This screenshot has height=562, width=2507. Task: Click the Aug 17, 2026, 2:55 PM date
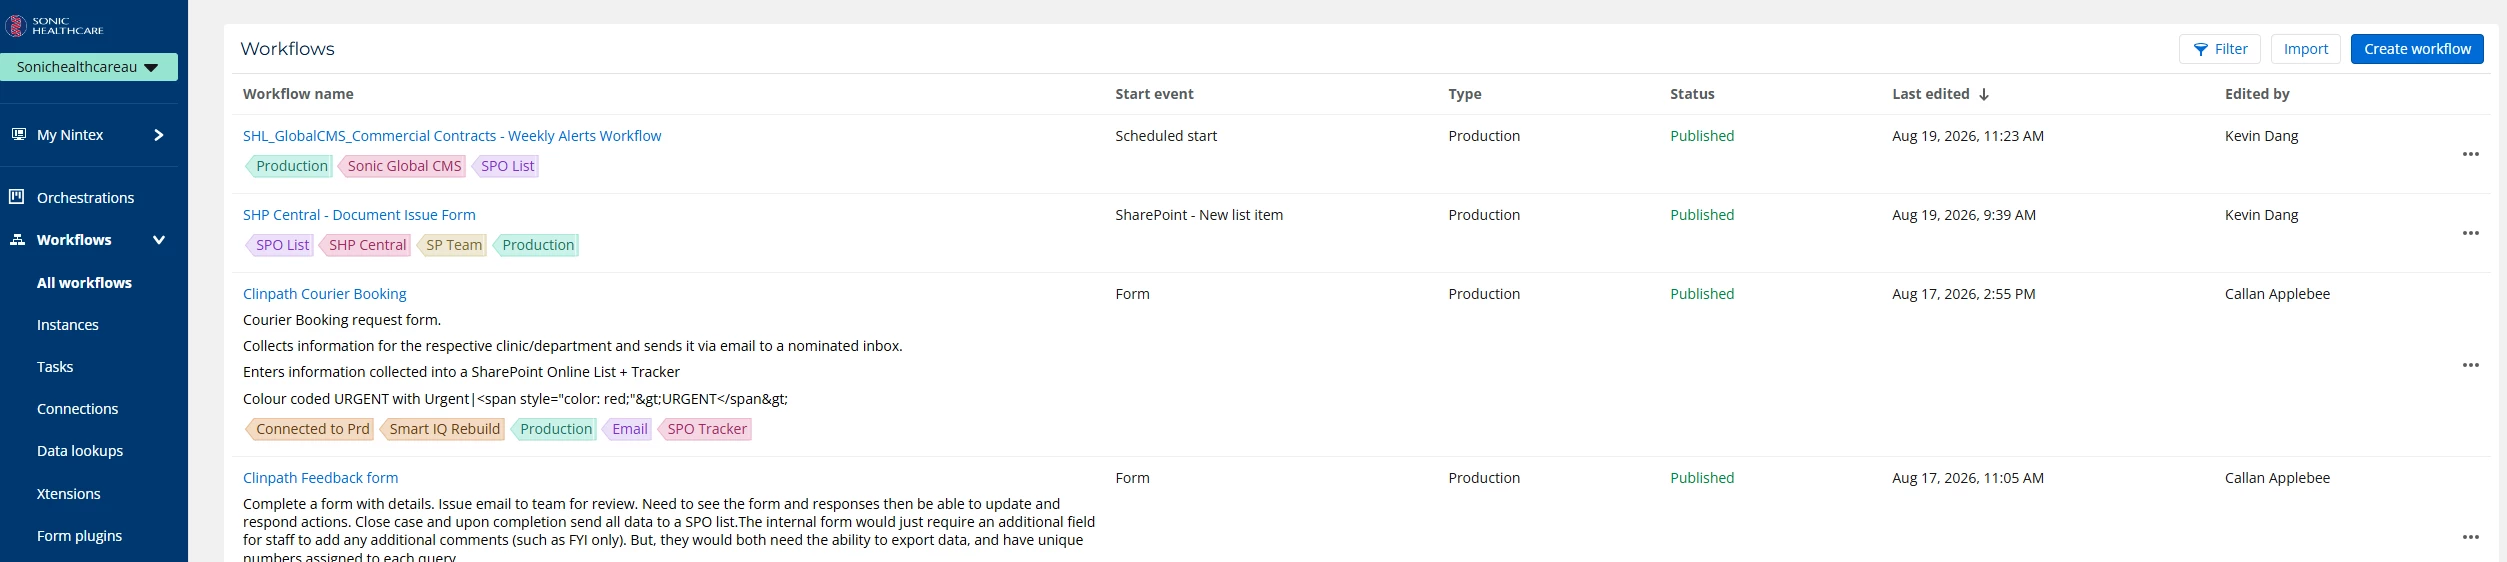1963,294
